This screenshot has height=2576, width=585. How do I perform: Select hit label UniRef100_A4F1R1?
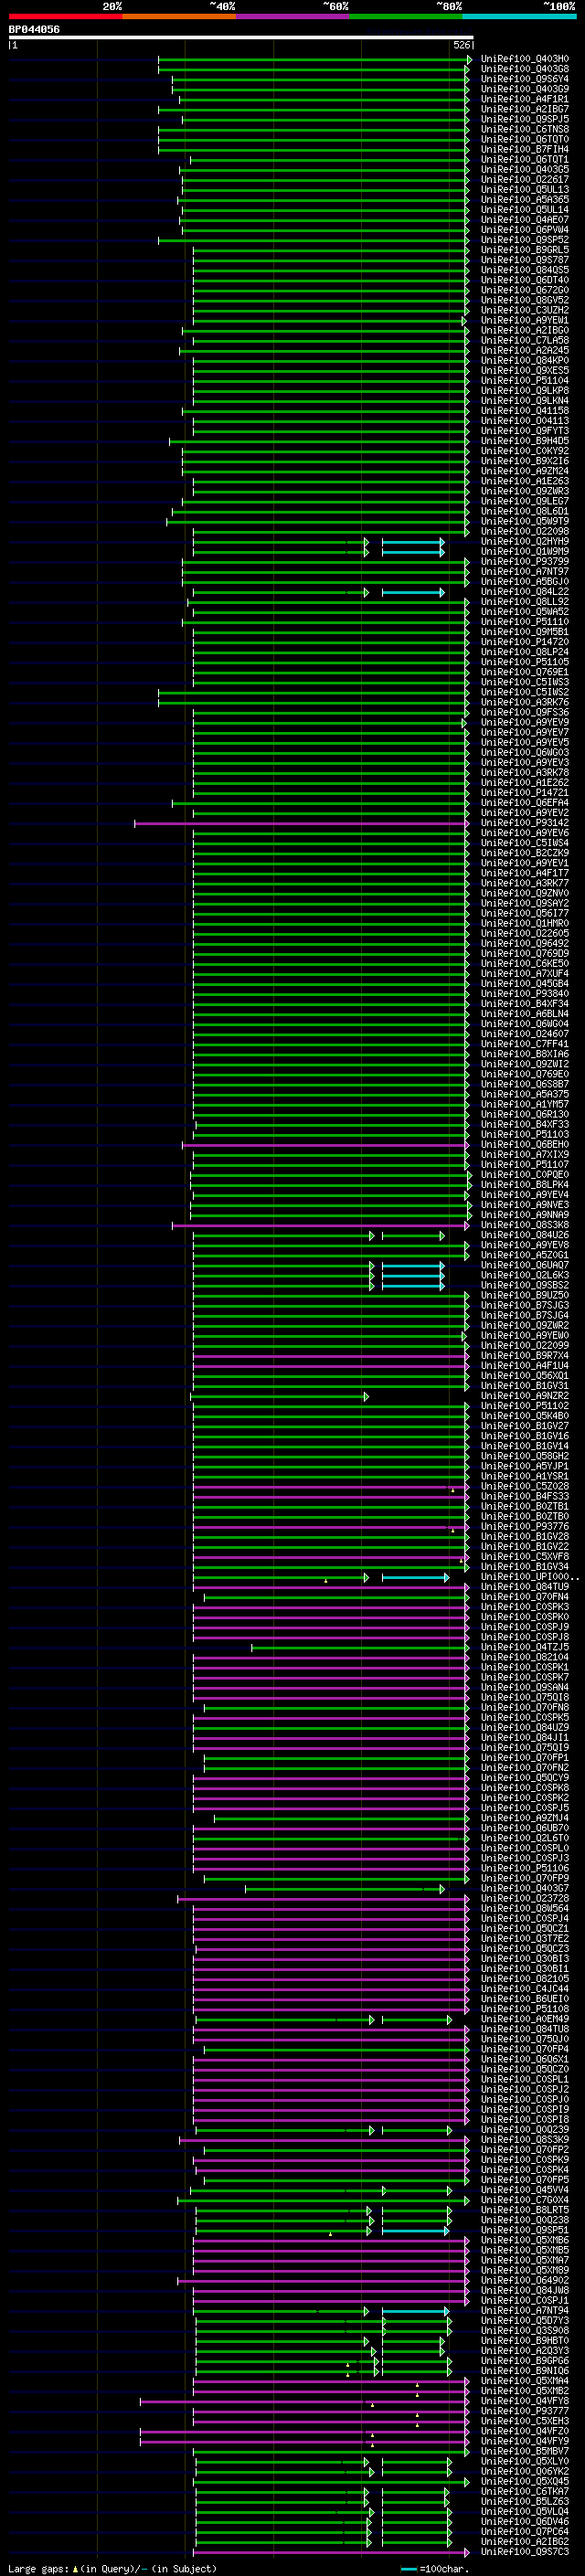click(x=525, y=99)
